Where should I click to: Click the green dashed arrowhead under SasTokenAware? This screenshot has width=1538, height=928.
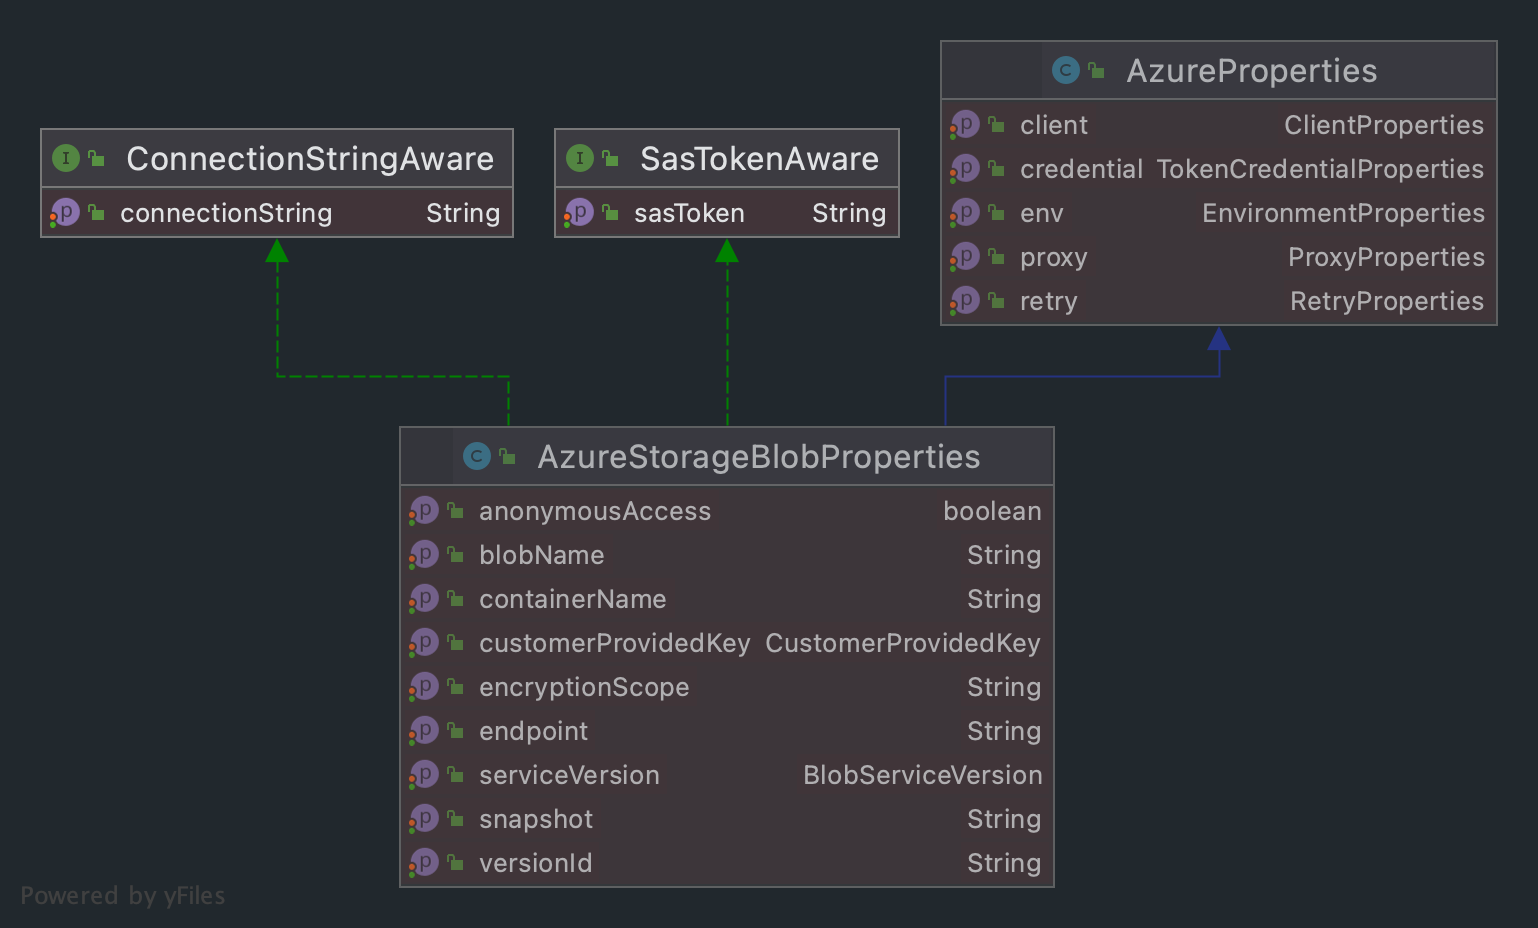[727, 251]
